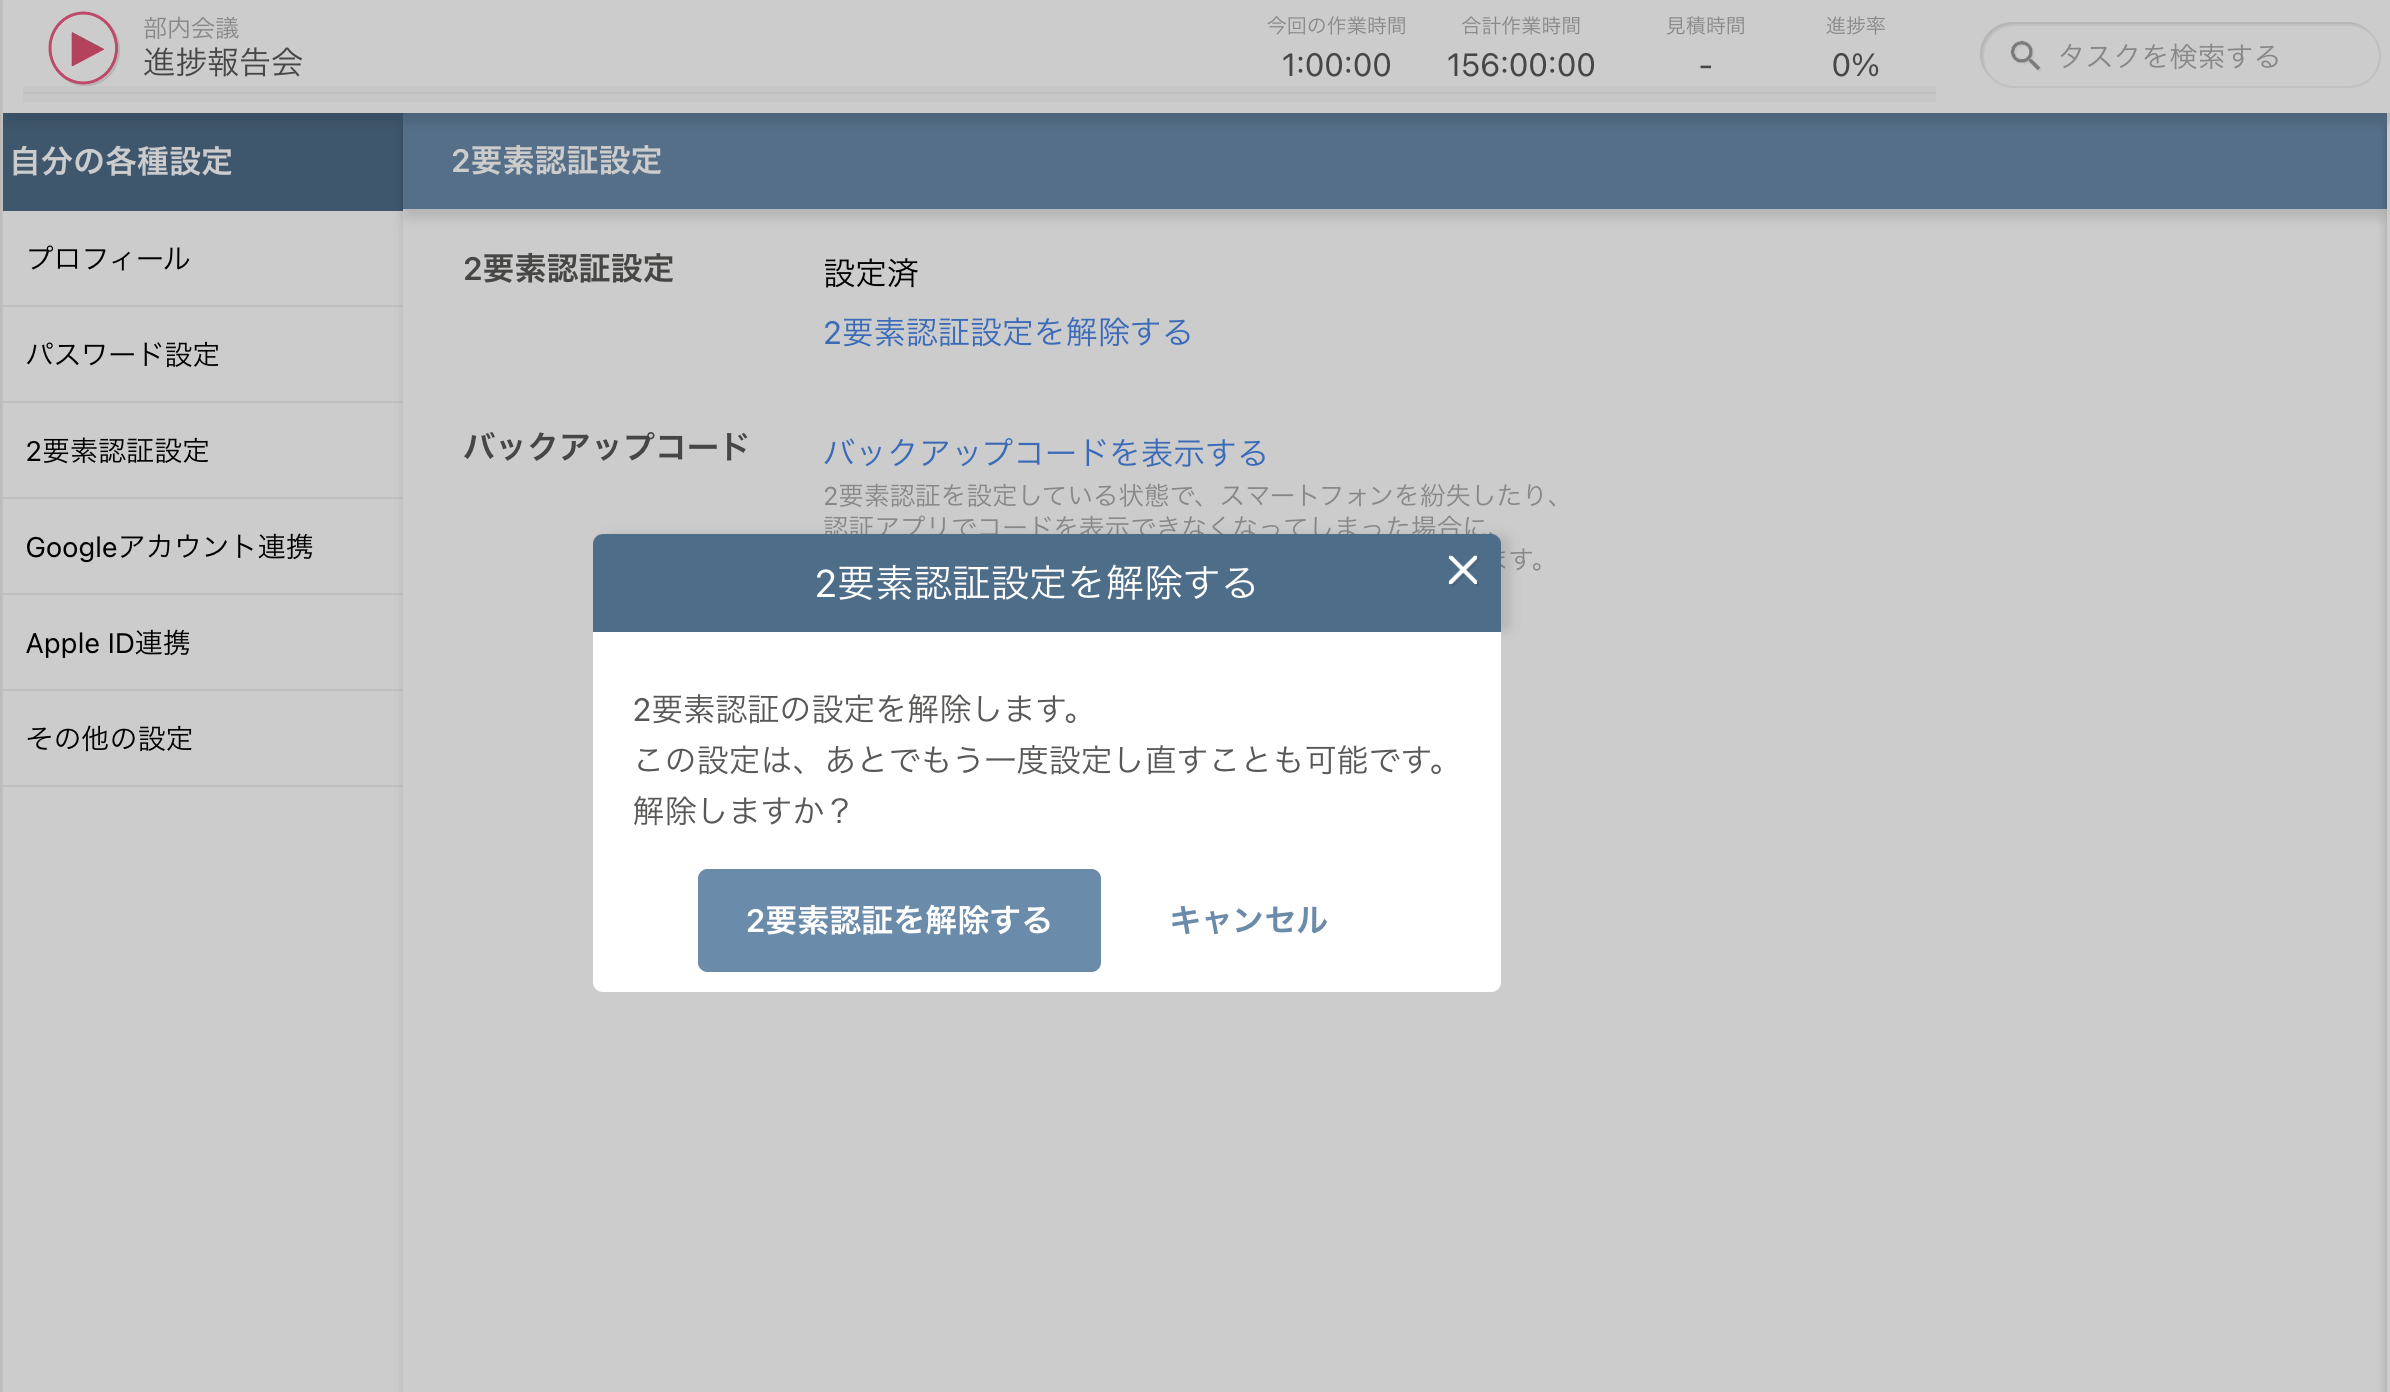Click the 自分の各種設定 sidebar header
Screen dimensions: 2390x1392
click(x=120, y=162)
